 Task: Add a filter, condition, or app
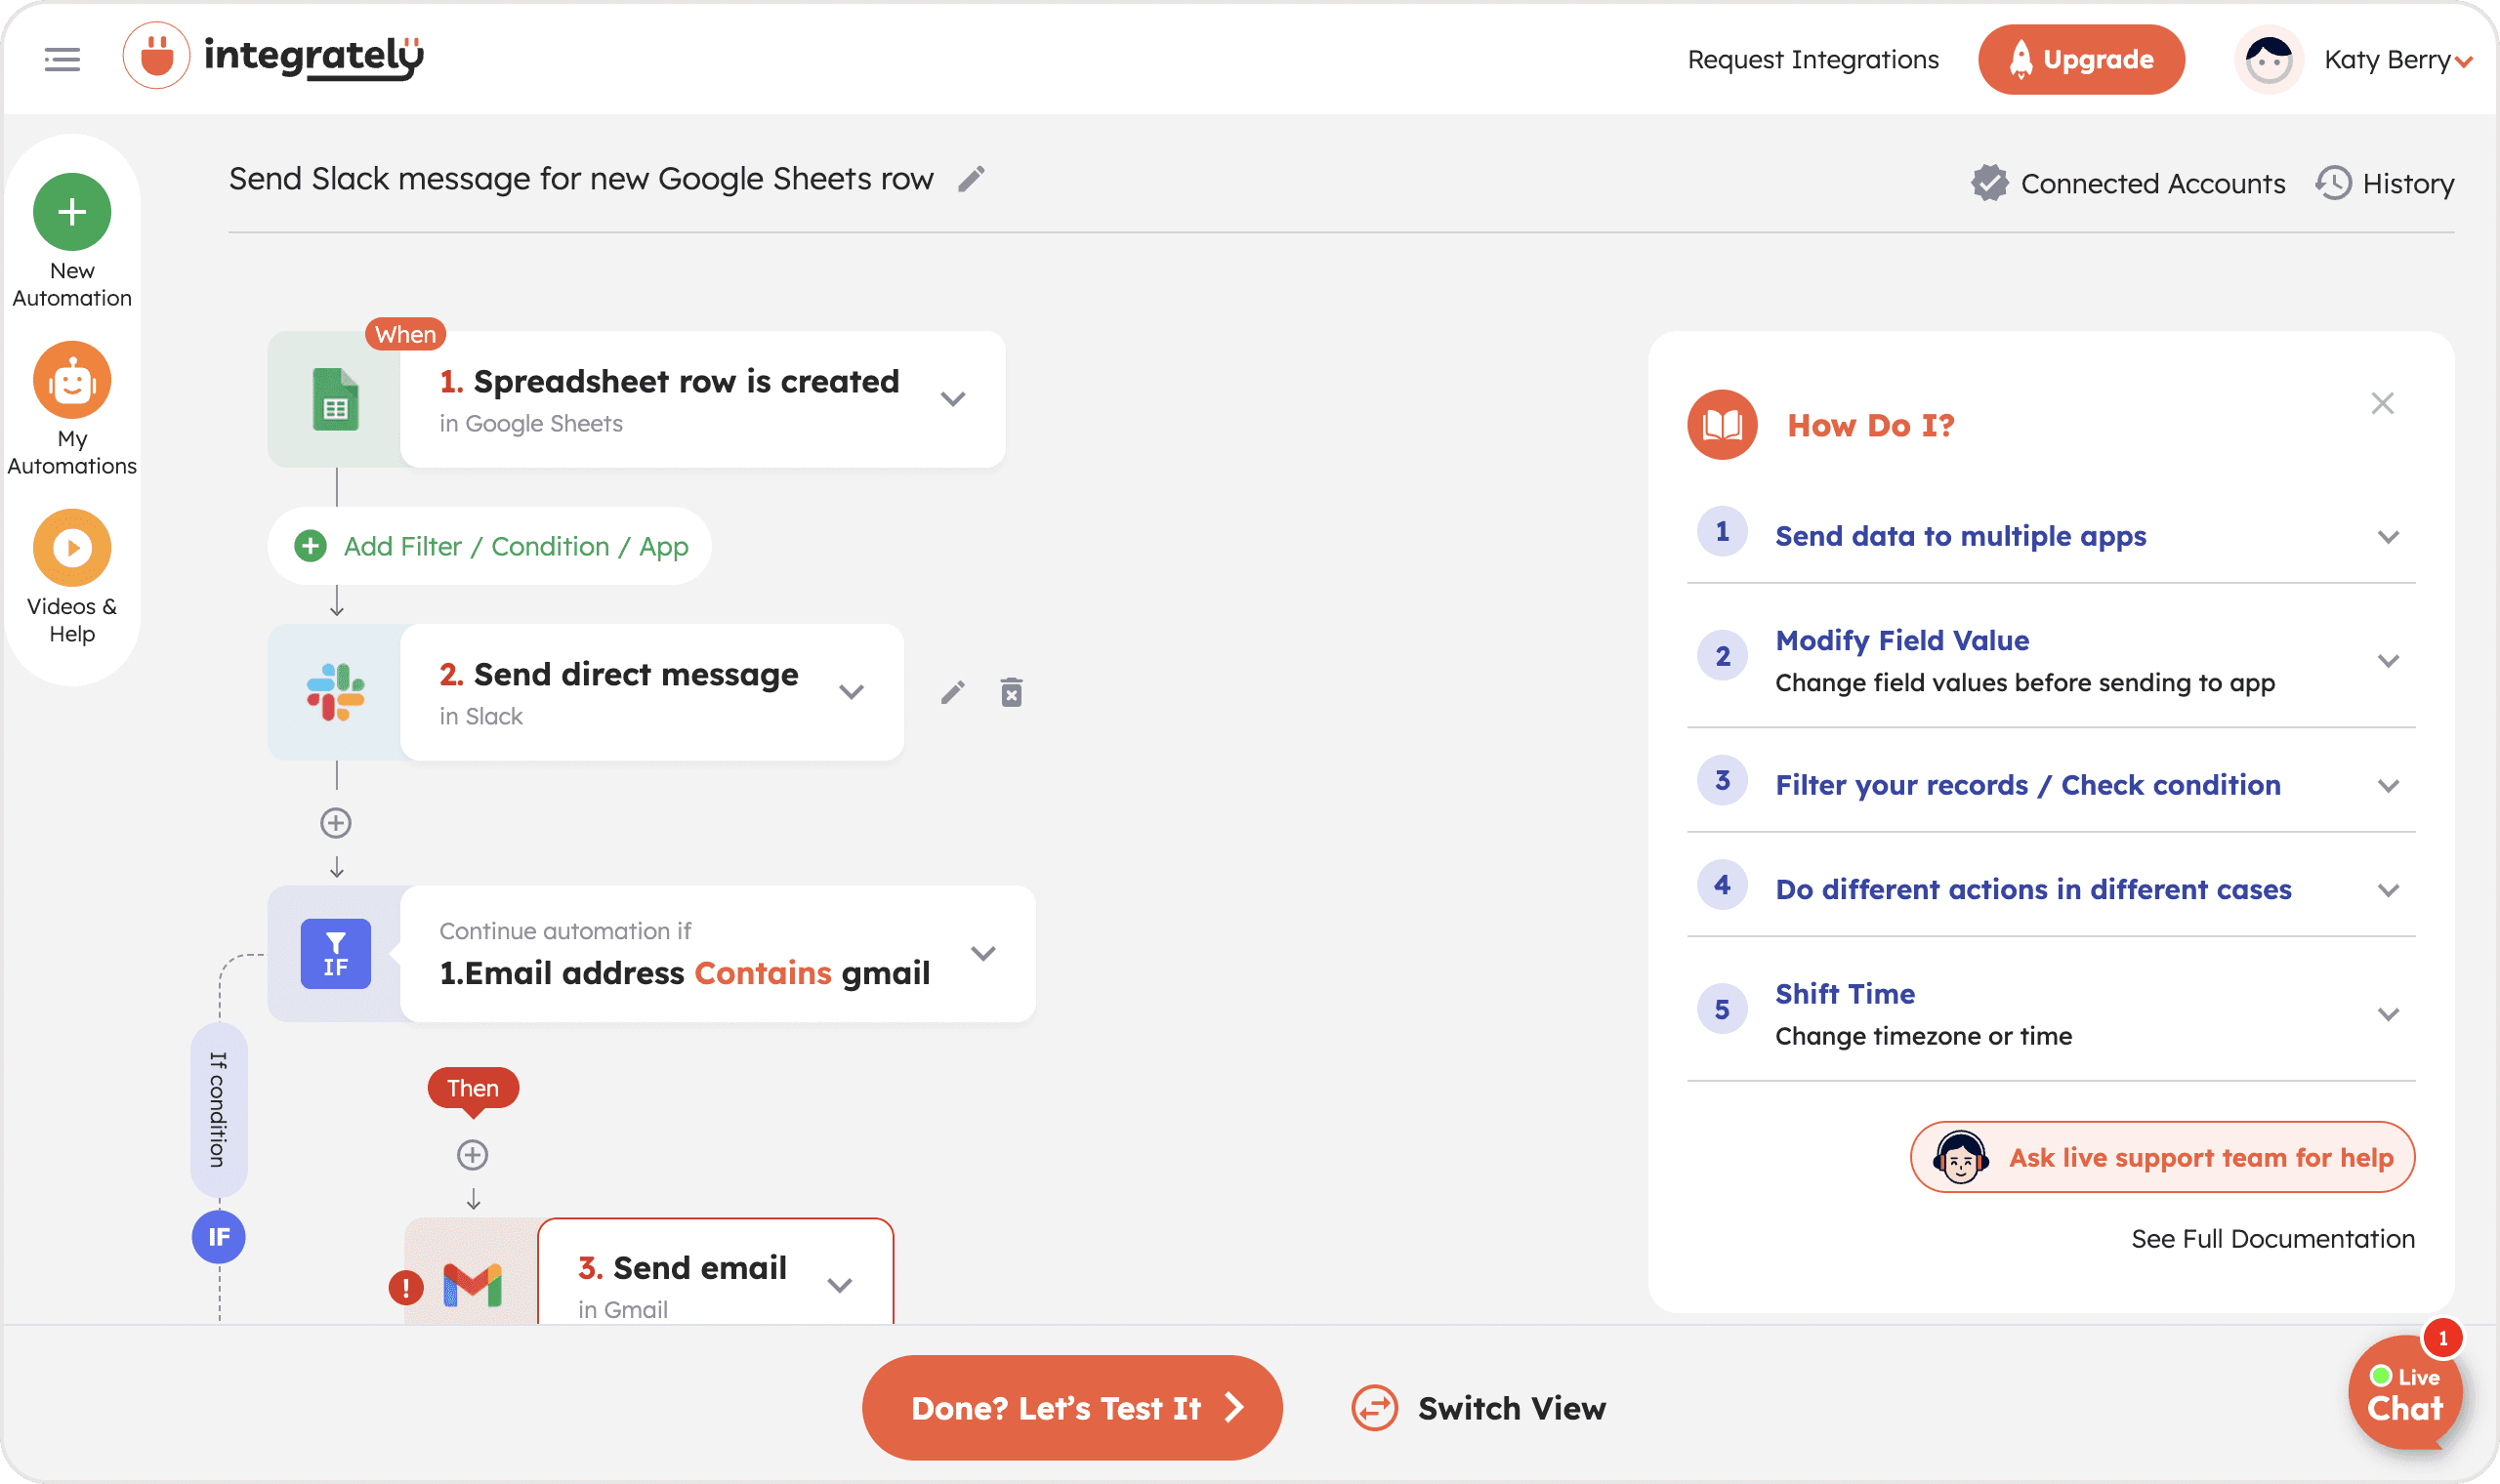[489, 546]
